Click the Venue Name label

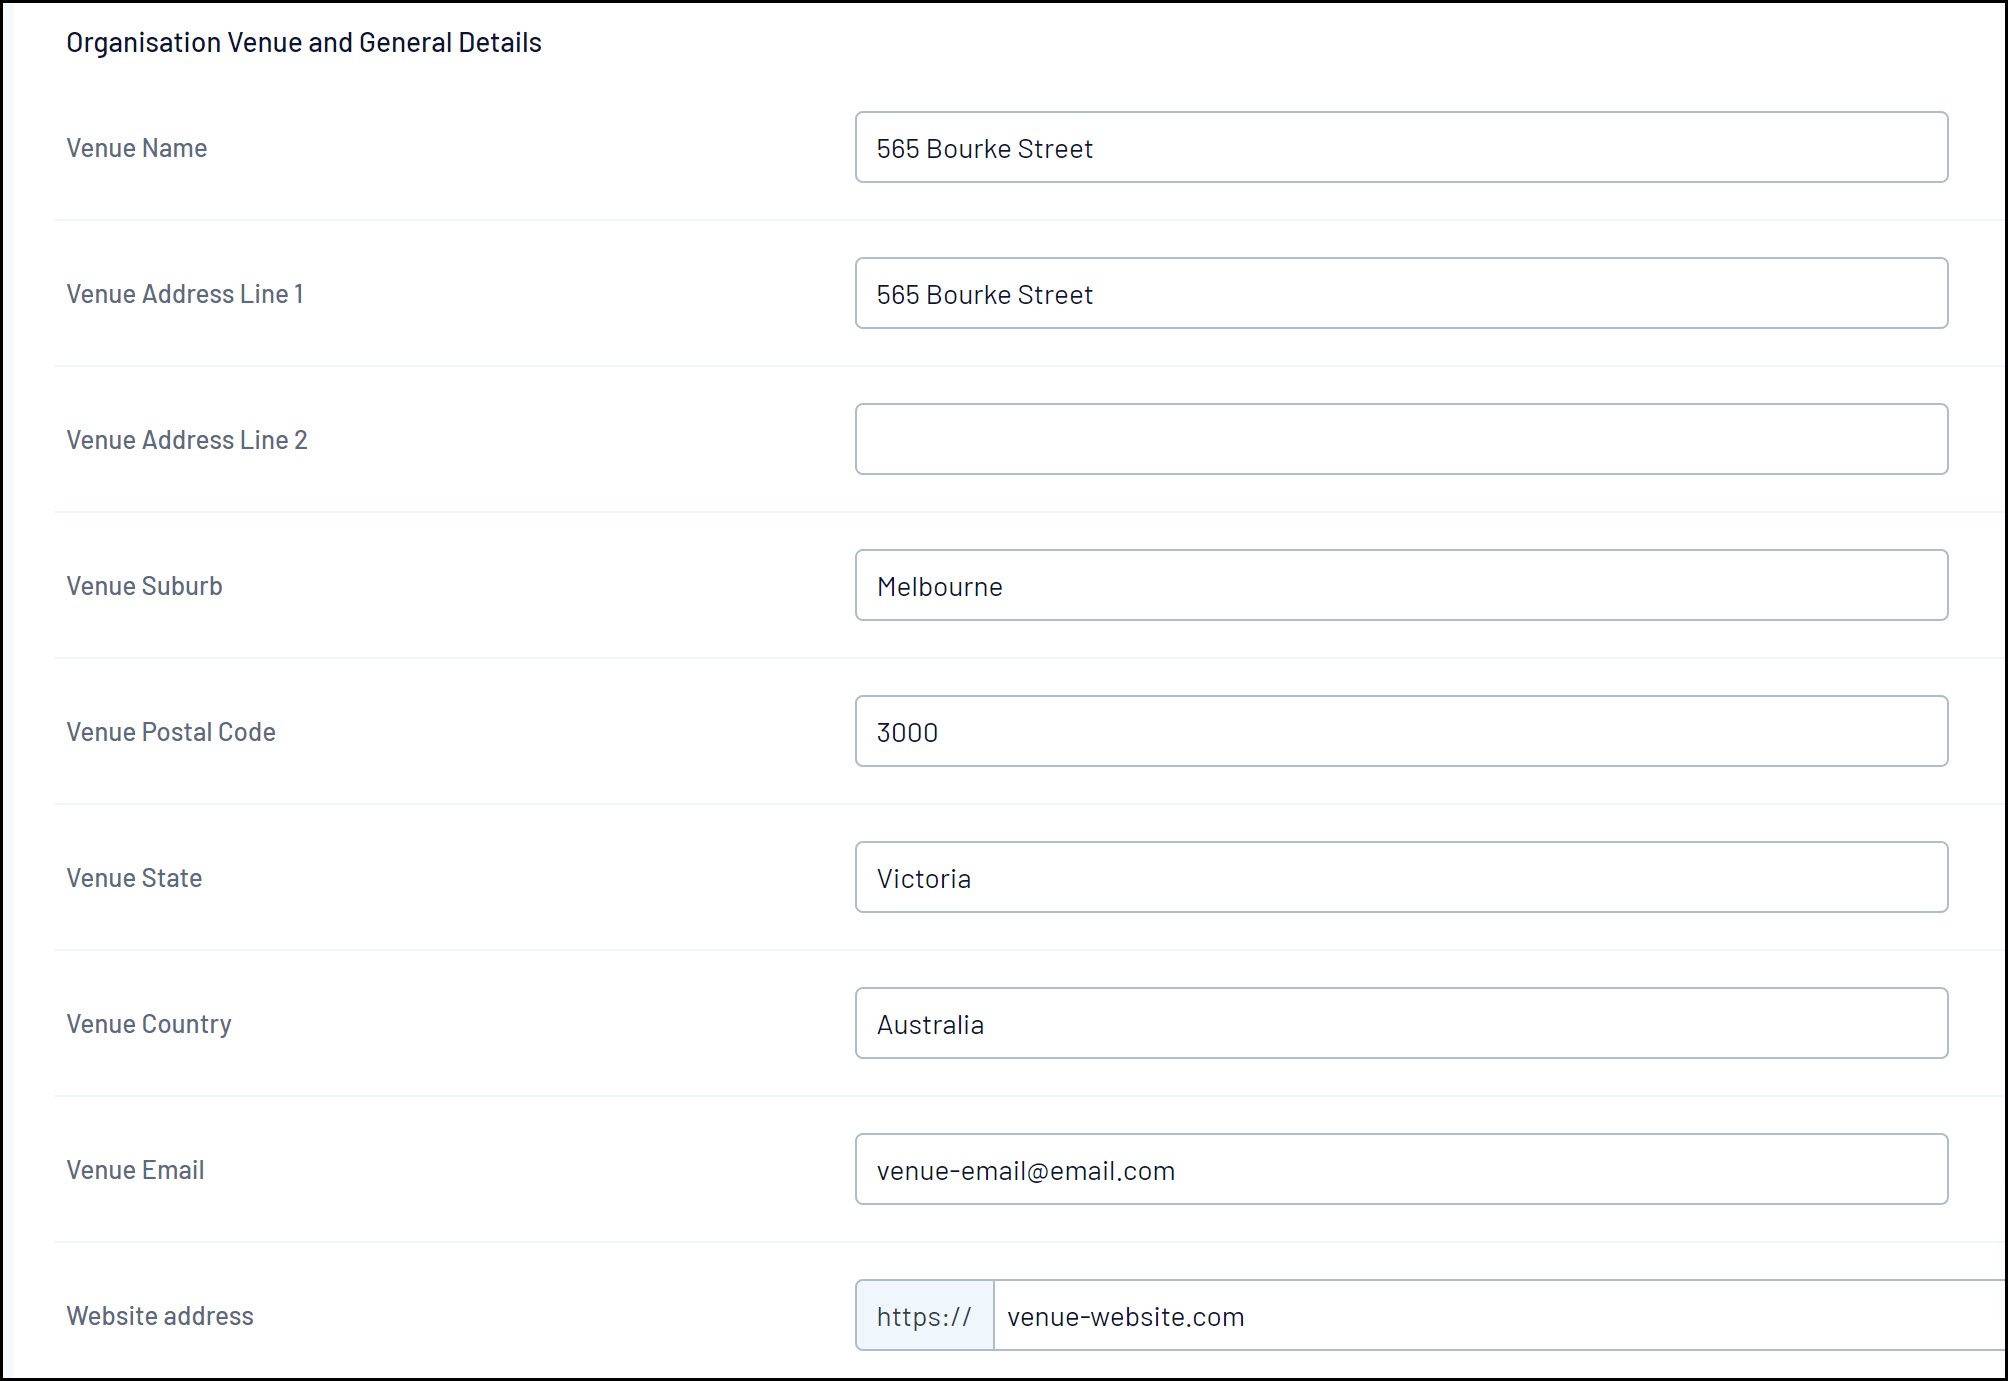pos(137,148)
